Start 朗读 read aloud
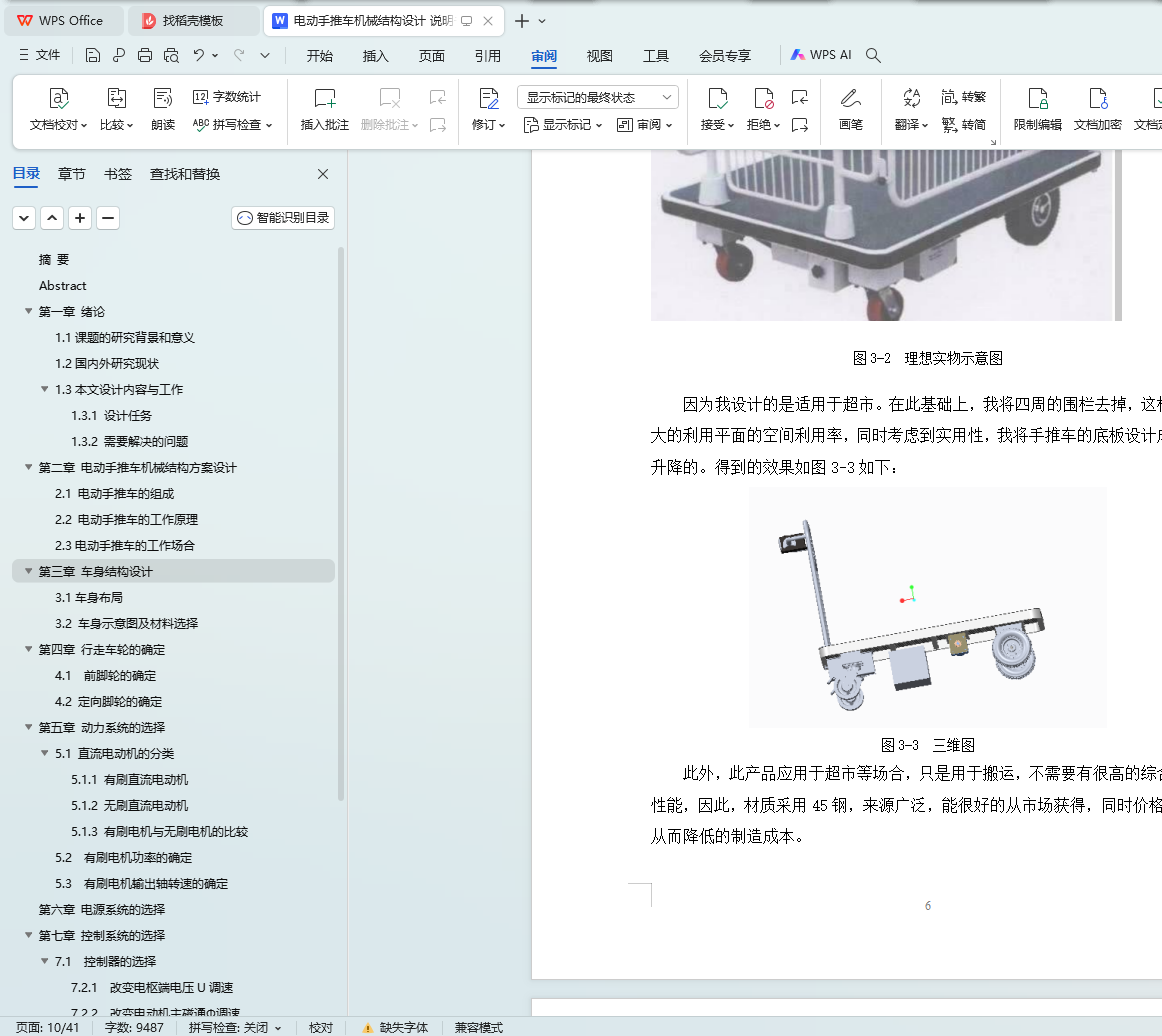Viewport: 1162px width, 1036px height. tap(162, 109)
